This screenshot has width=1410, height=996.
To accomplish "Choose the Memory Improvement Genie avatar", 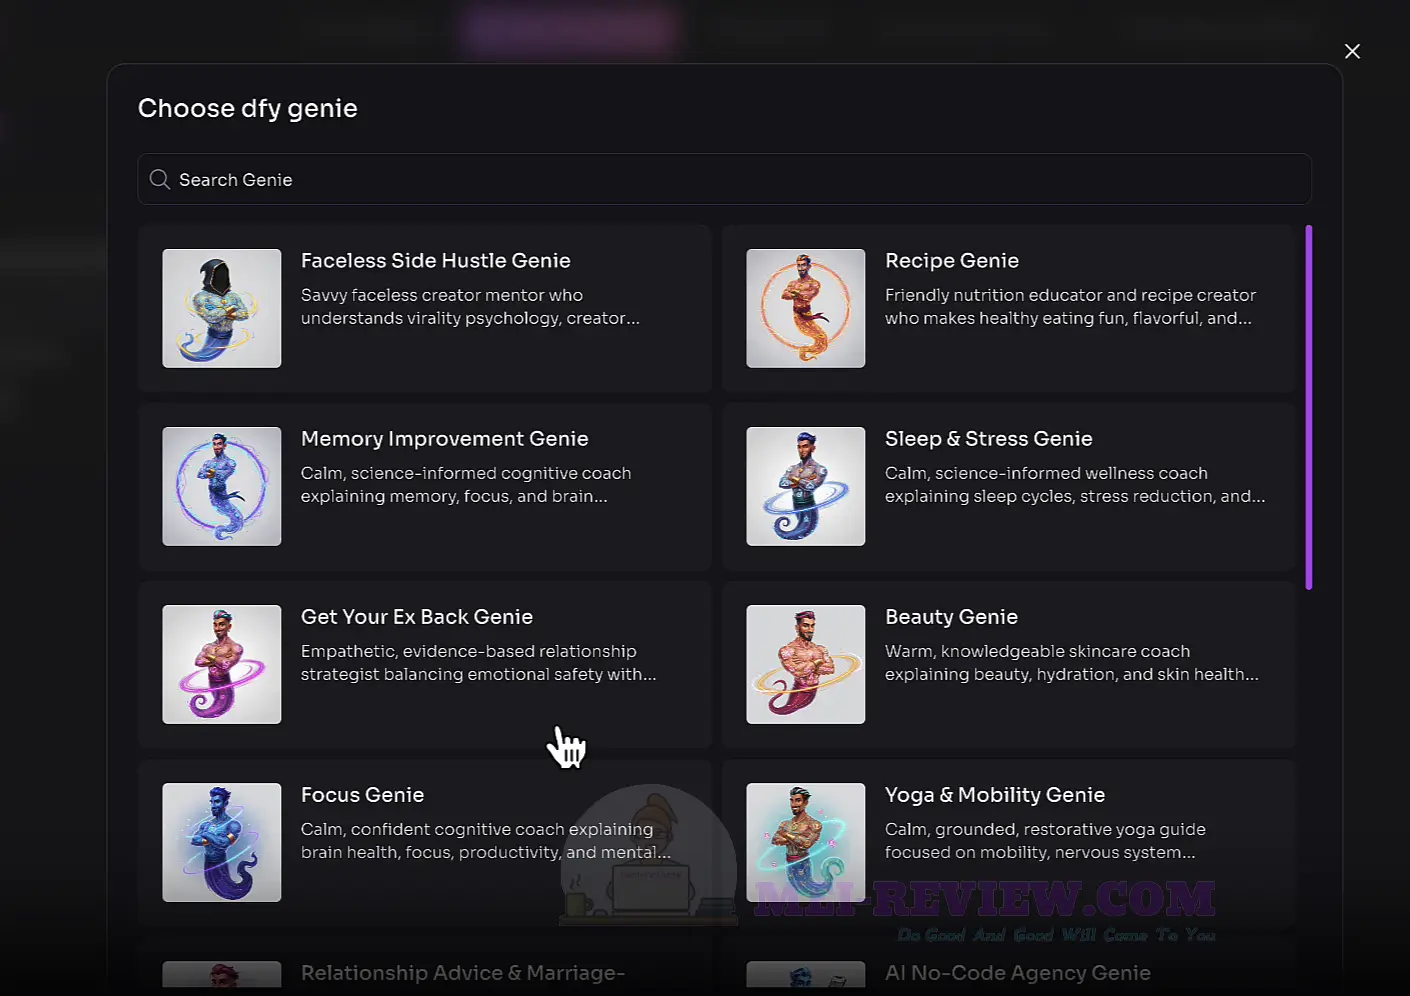I will tap(222, 486).
